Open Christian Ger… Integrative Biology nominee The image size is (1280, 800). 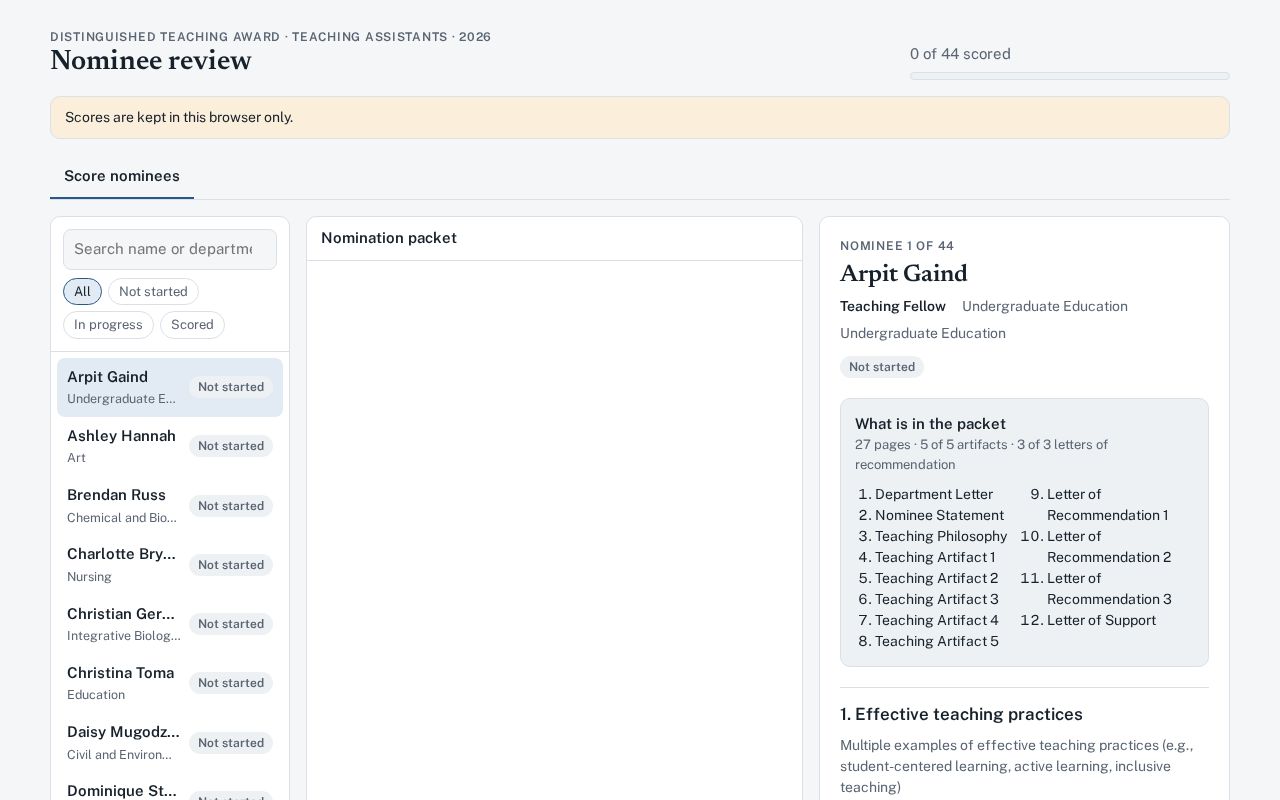[x=170, y=624]
